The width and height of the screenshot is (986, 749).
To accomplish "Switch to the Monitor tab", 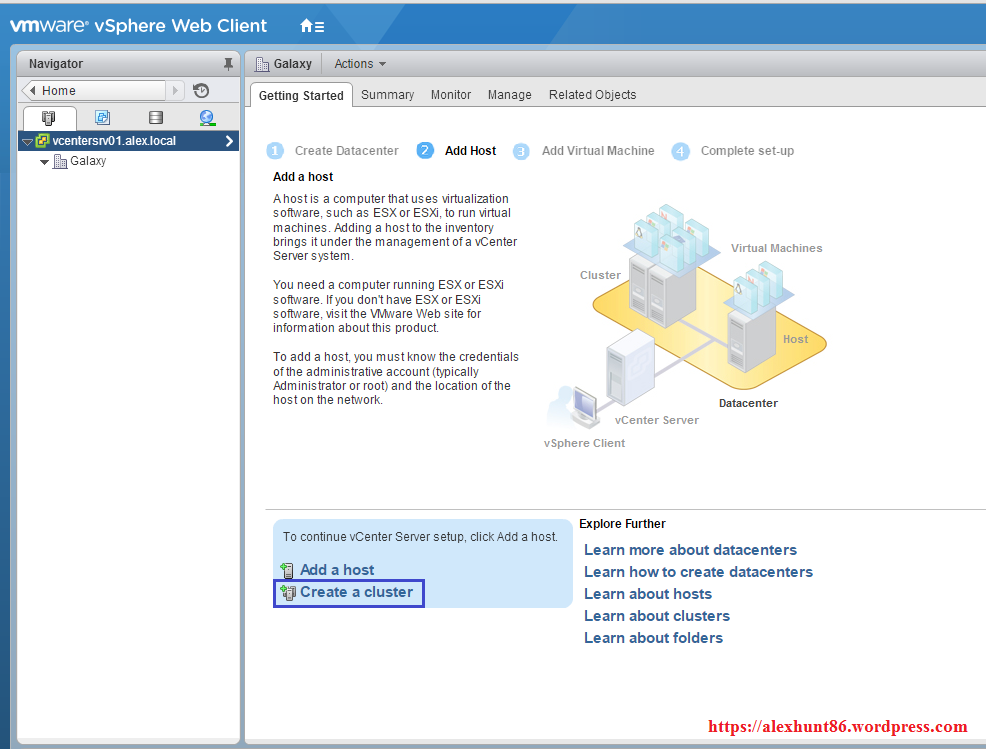I will (x=451, y=95).
